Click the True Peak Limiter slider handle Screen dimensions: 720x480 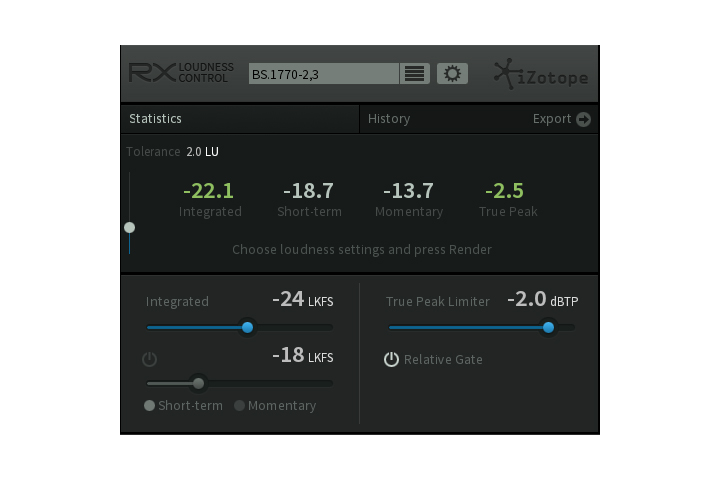click(x=548, y=327)
